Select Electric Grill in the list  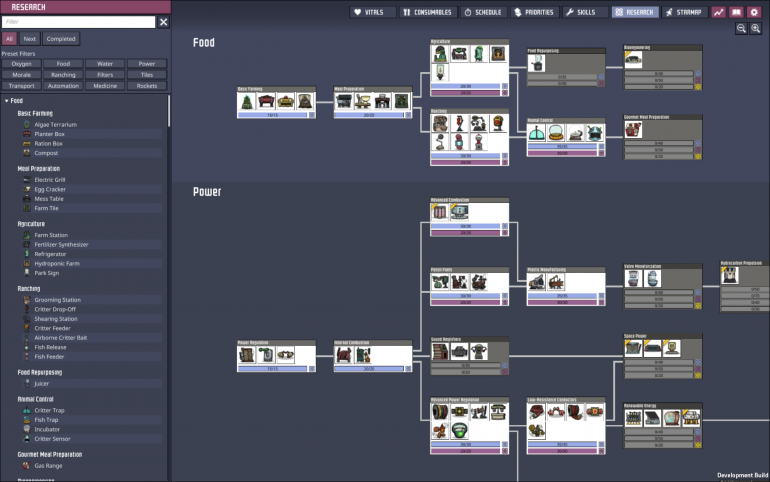click(x=92, y=180)
